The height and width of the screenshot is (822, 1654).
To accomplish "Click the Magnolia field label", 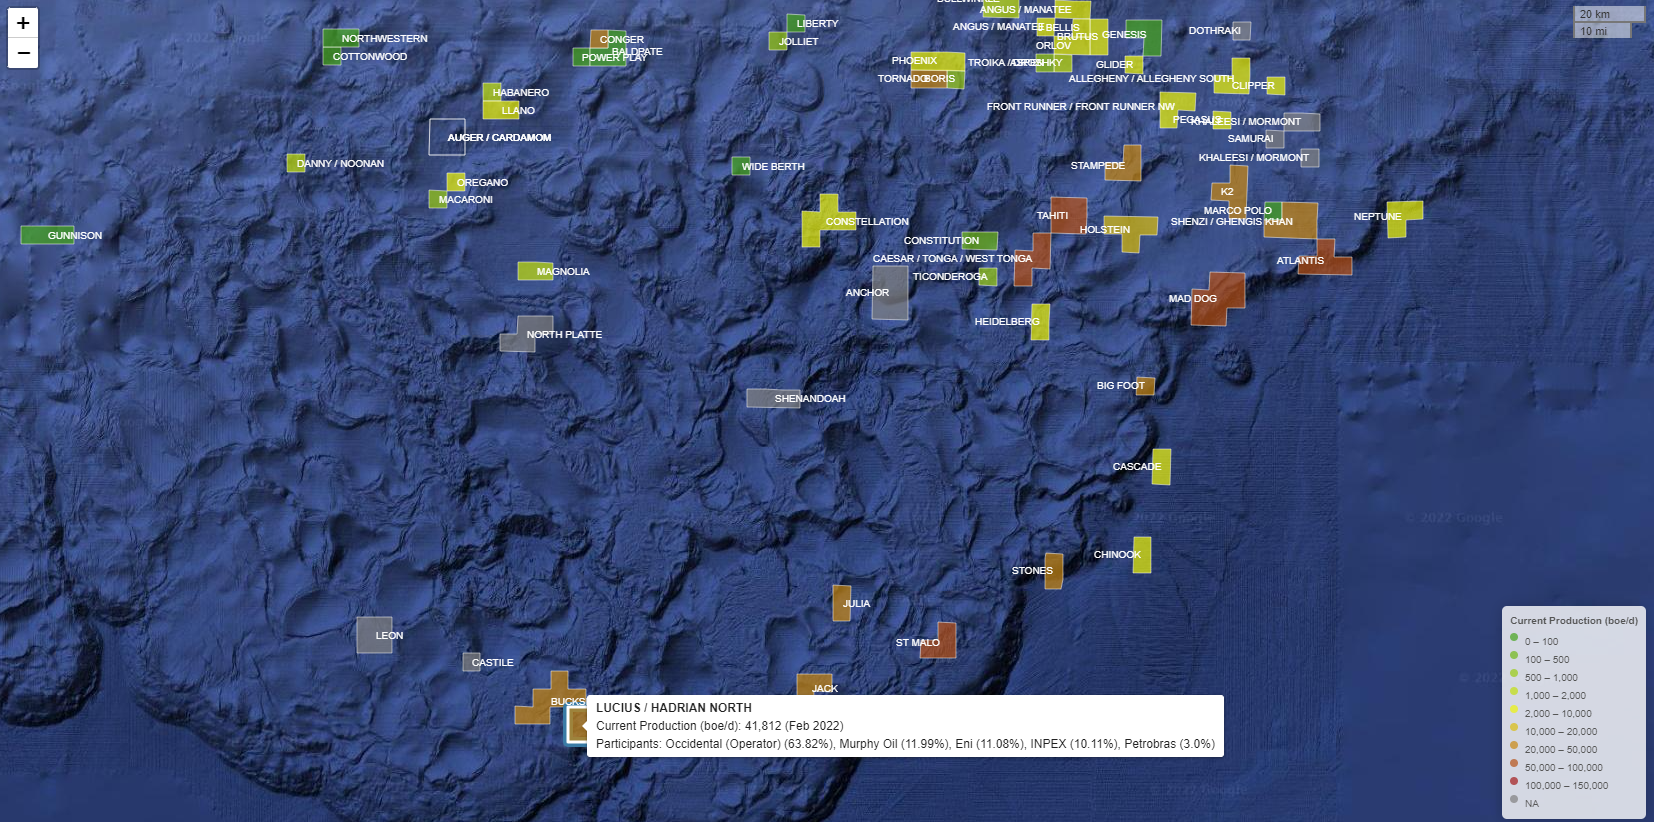I will click(x=563, y=272).
